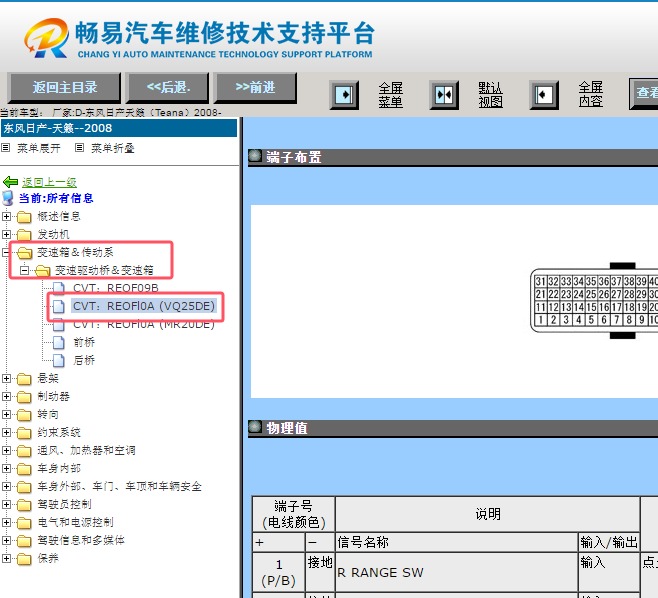Click the connector terminal diagram image
The height and width of the screenshot is (598, 658).
pyautogui.click(x=594, y=300)
